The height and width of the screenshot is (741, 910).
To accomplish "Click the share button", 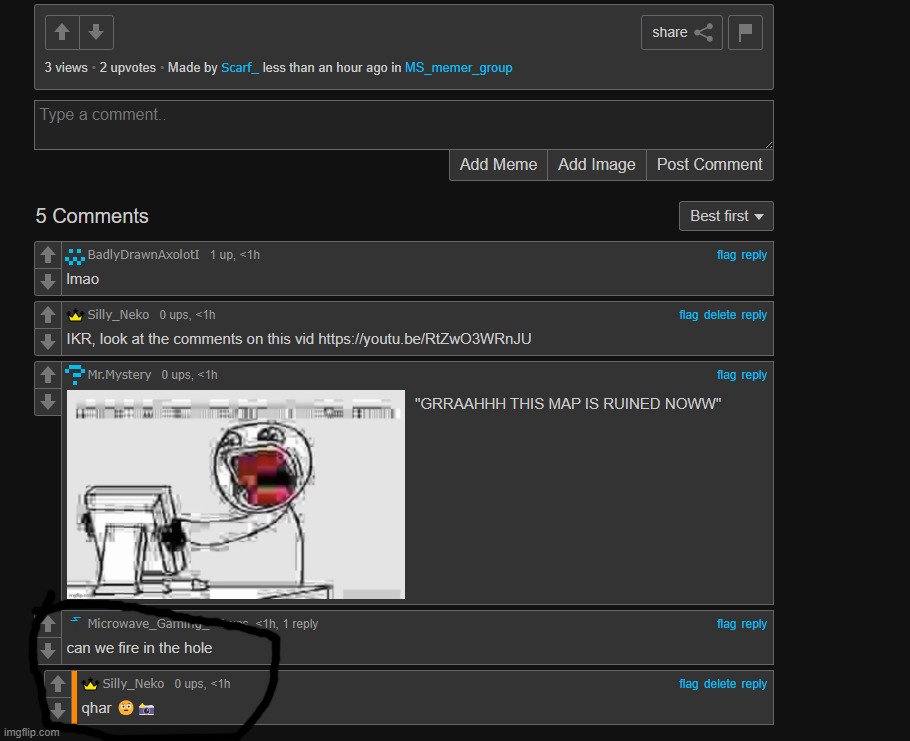I will pyautogui.click(x=681, y=33).
